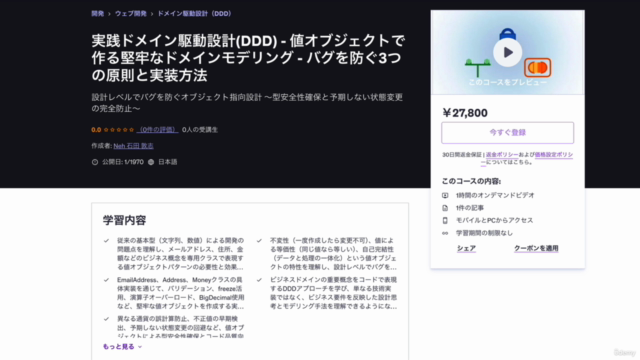
Task: Click first breadcrumb chevron after 開発
Action: 109,14
